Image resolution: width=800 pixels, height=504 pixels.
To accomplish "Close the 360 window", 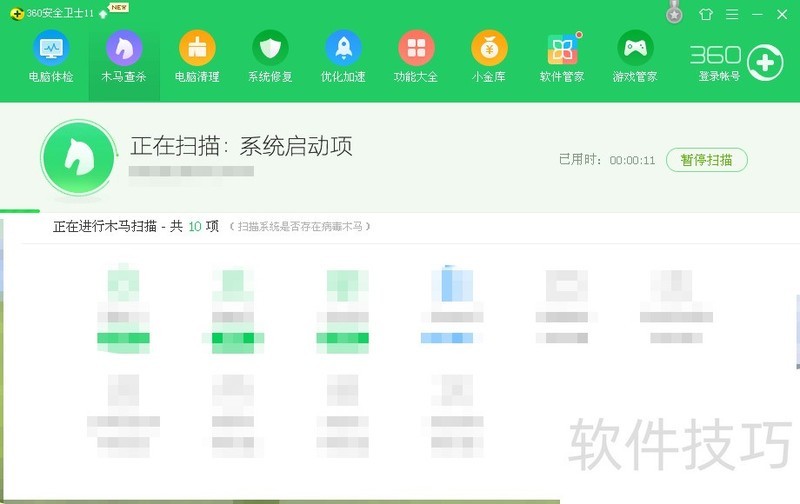I will tap(782, 14).
